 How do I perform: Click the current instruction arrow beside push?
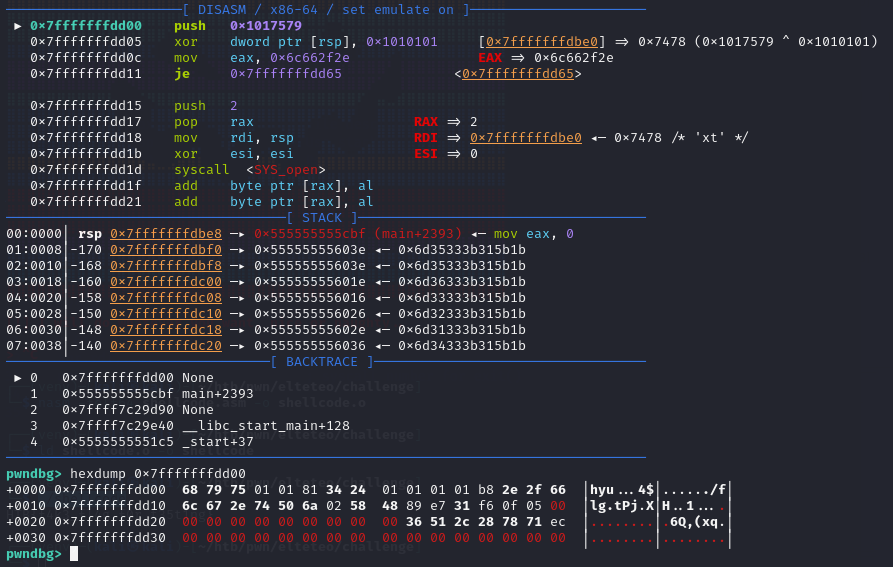point(18,25)
